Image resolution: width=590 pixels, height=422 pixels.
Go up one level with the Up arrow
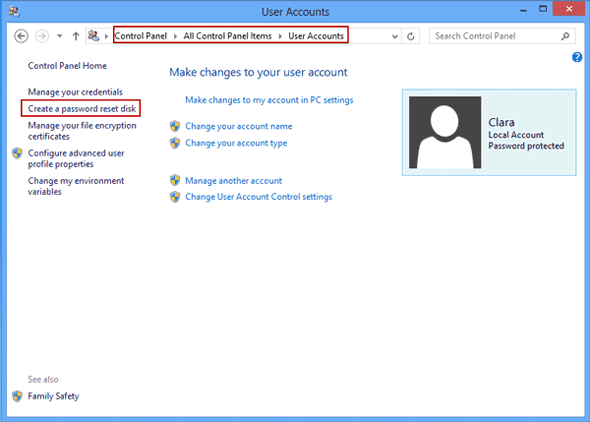76,36
